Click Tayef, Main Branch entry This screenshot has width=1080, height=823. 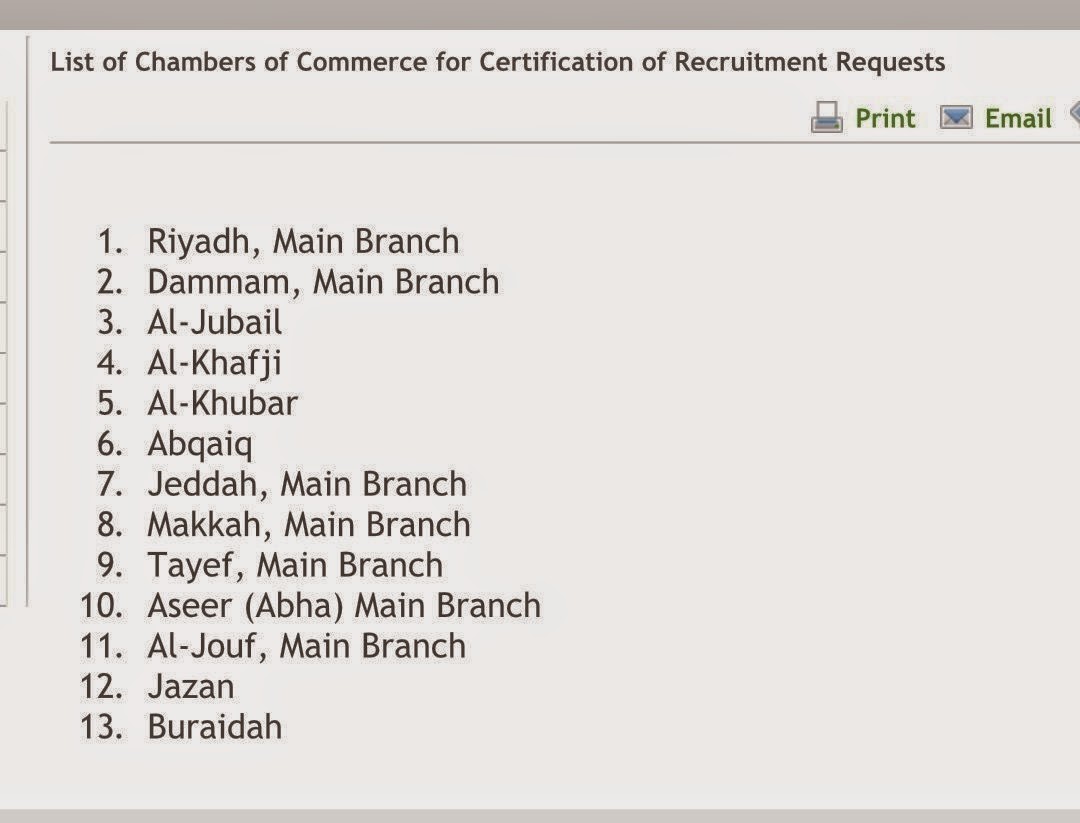click(295, 566)
